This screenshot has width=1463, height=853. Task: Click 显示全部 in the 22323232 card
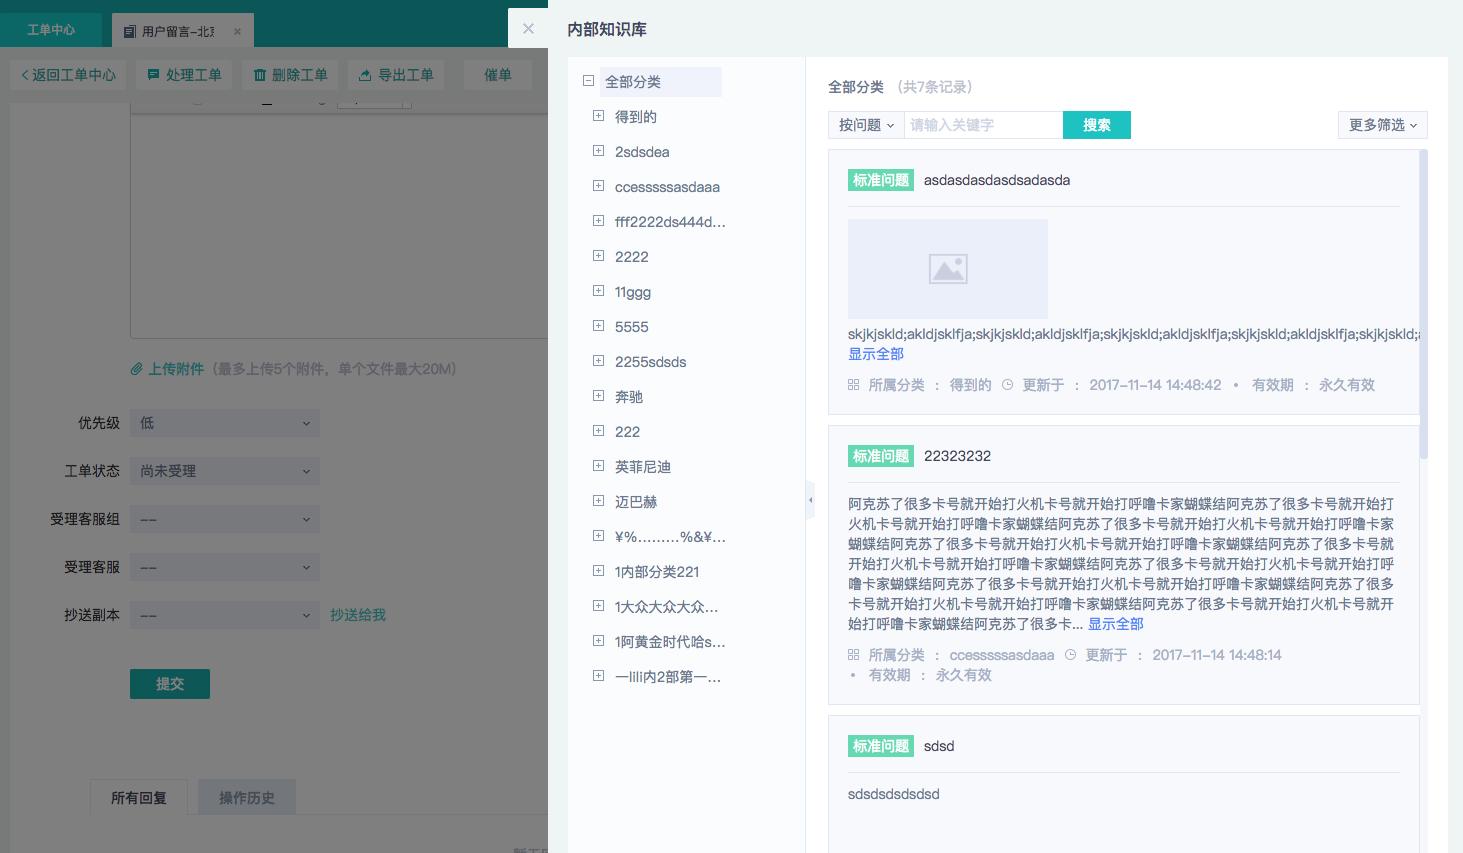pyautogui.click(x=1116, y=624)
